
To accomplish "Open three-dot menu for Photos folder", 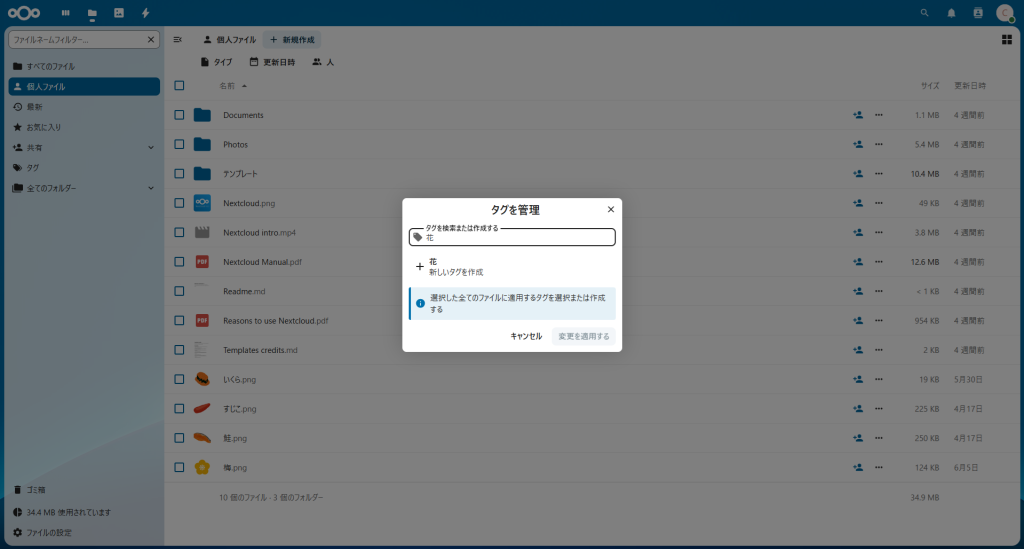I will (x=879, y=144).
